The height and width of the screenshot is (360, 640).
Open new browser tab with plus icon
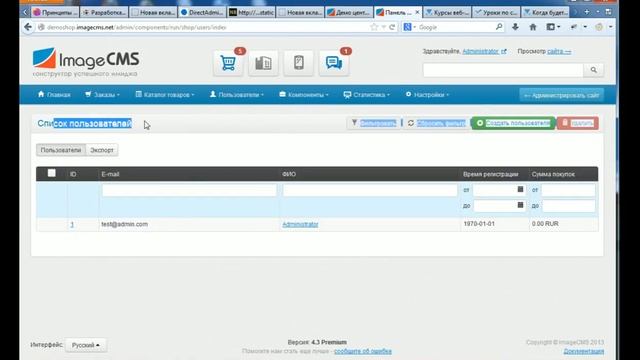tap(587, 12)
